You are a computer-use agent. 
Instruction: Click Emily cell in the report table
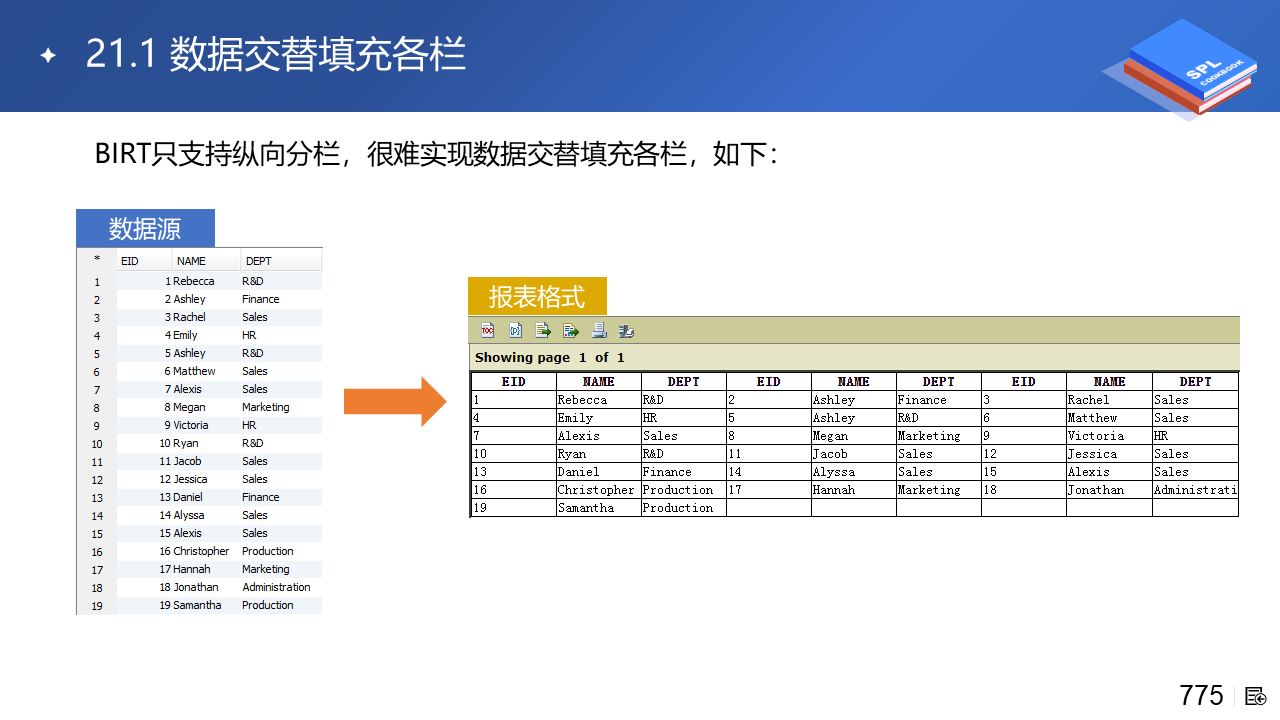(x=598, y=418)
